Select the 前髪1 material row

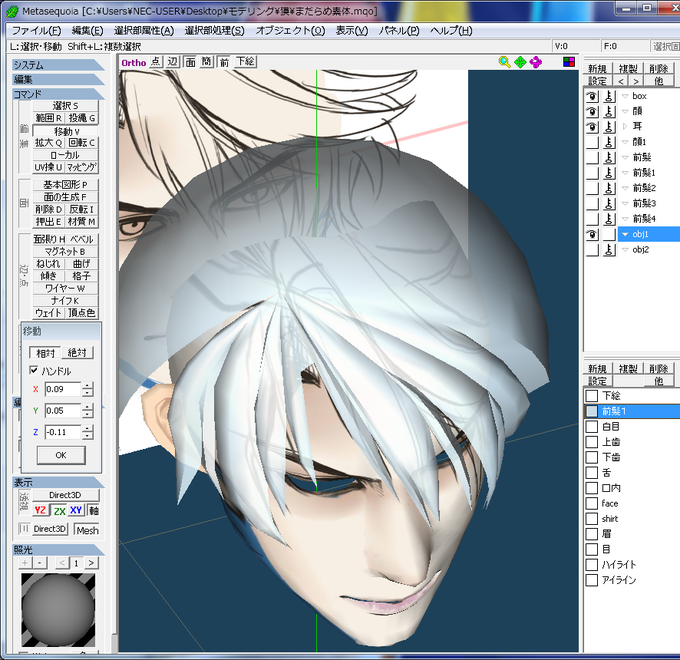click(632, 411)
